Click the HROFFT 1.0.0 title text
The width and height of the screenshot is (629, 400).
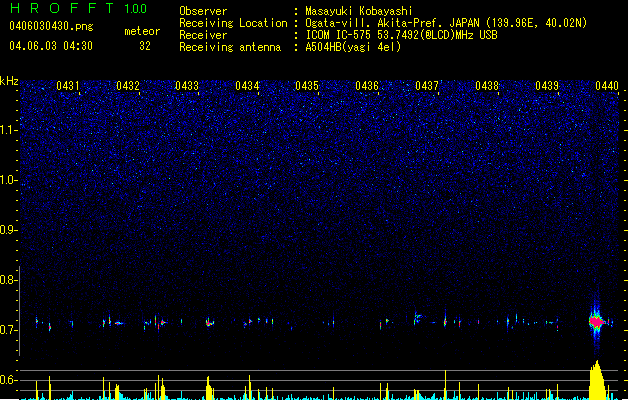tap(78, 8)
